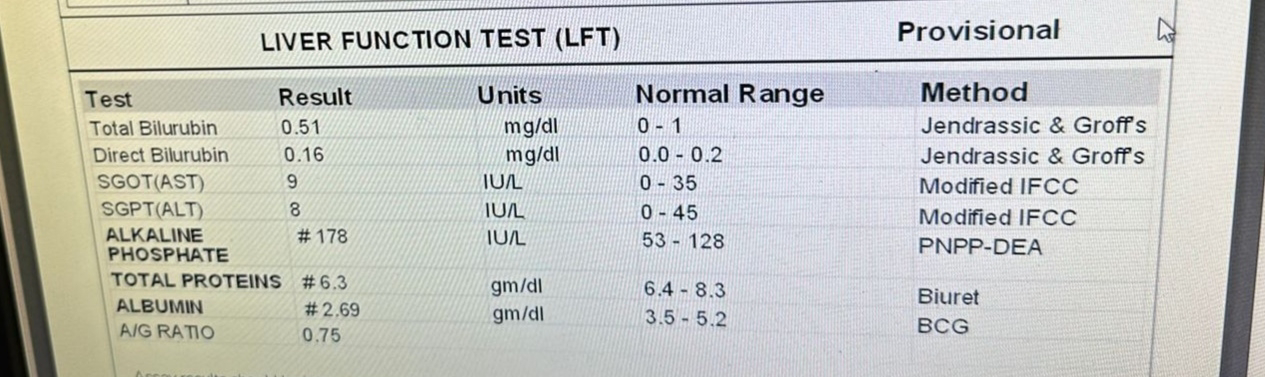
Task: Select the SGPT(ALT) result value 8
Action: (x=295, y=211)
